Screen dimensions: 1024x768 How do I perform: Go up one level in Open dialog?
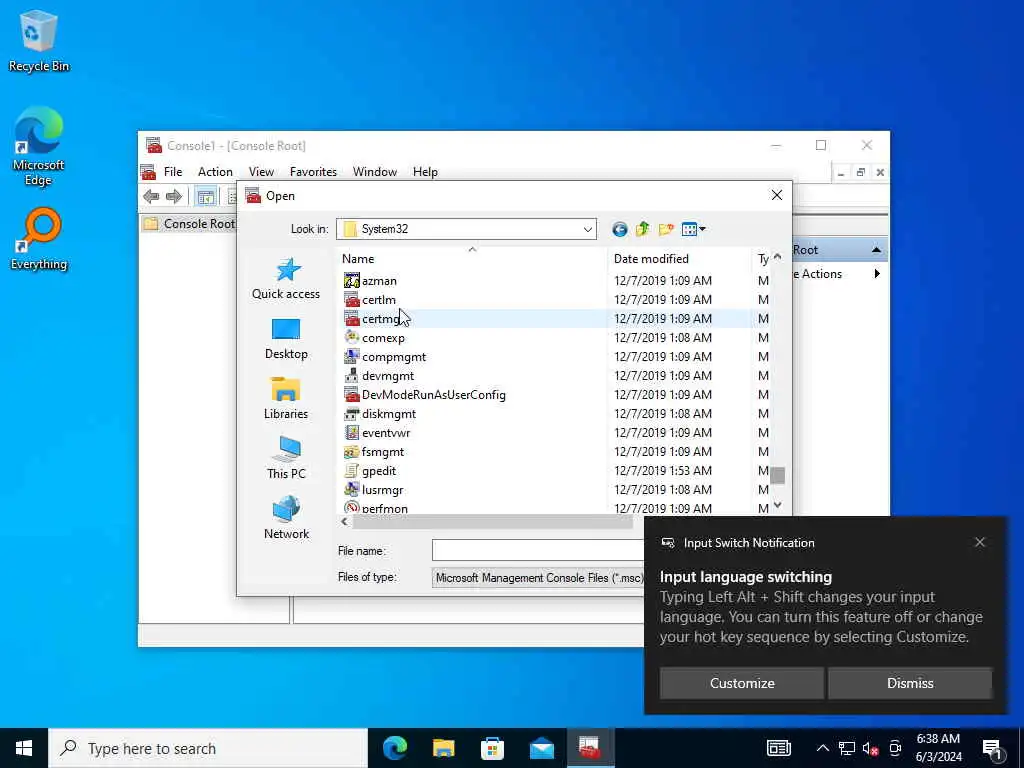click(x=643, y=229)
